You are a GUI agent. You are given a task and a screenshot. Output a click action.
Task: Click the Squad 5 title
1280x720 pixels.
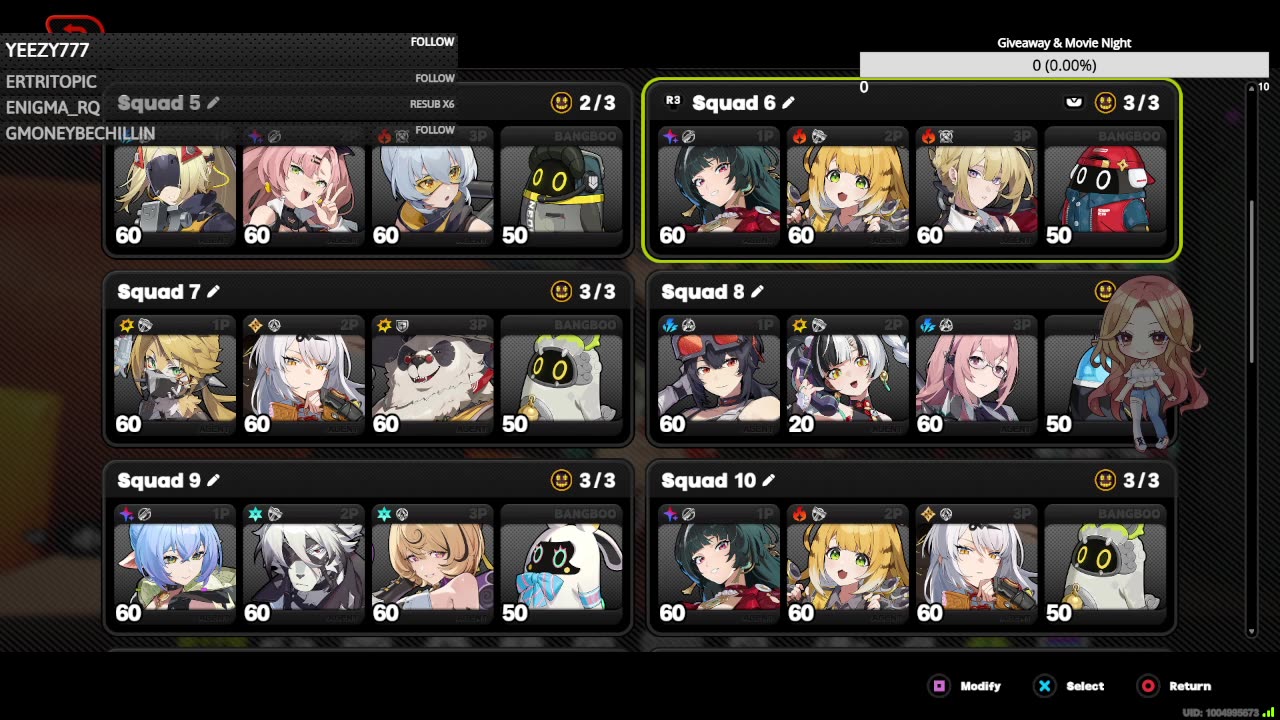(x=159, y=103)
